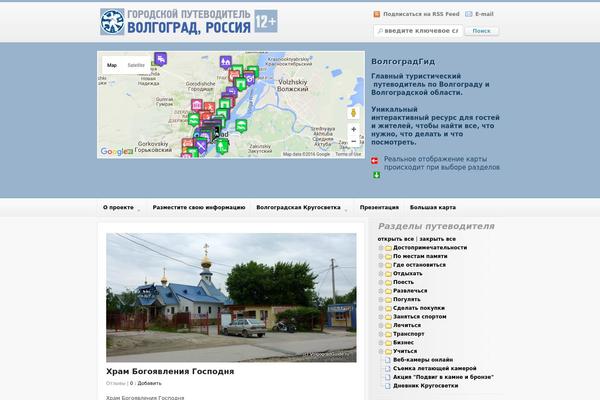Open the Большая карта menu item

pos(433,207)
